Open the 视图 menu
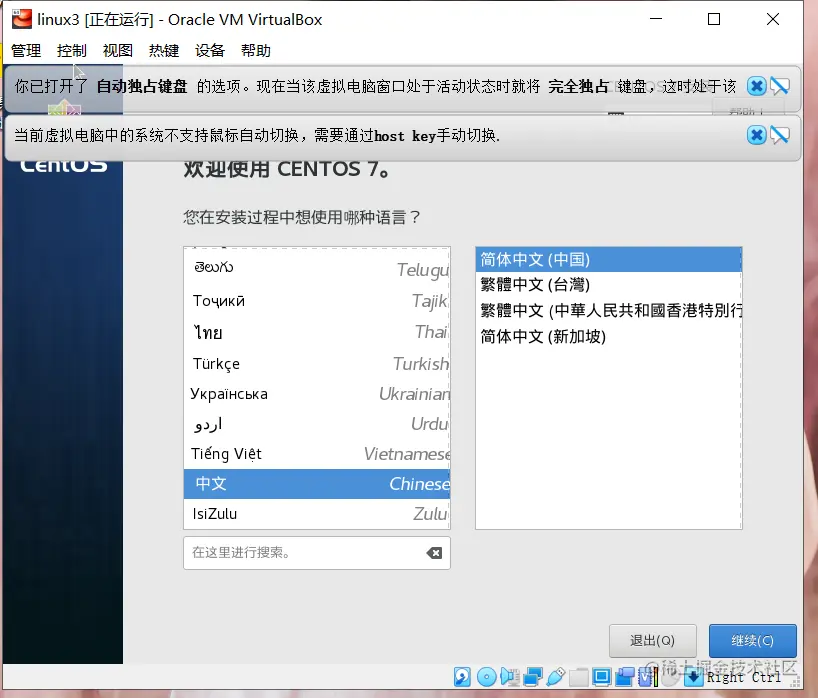Screen dimensions: 818x698 click(117, 51)
